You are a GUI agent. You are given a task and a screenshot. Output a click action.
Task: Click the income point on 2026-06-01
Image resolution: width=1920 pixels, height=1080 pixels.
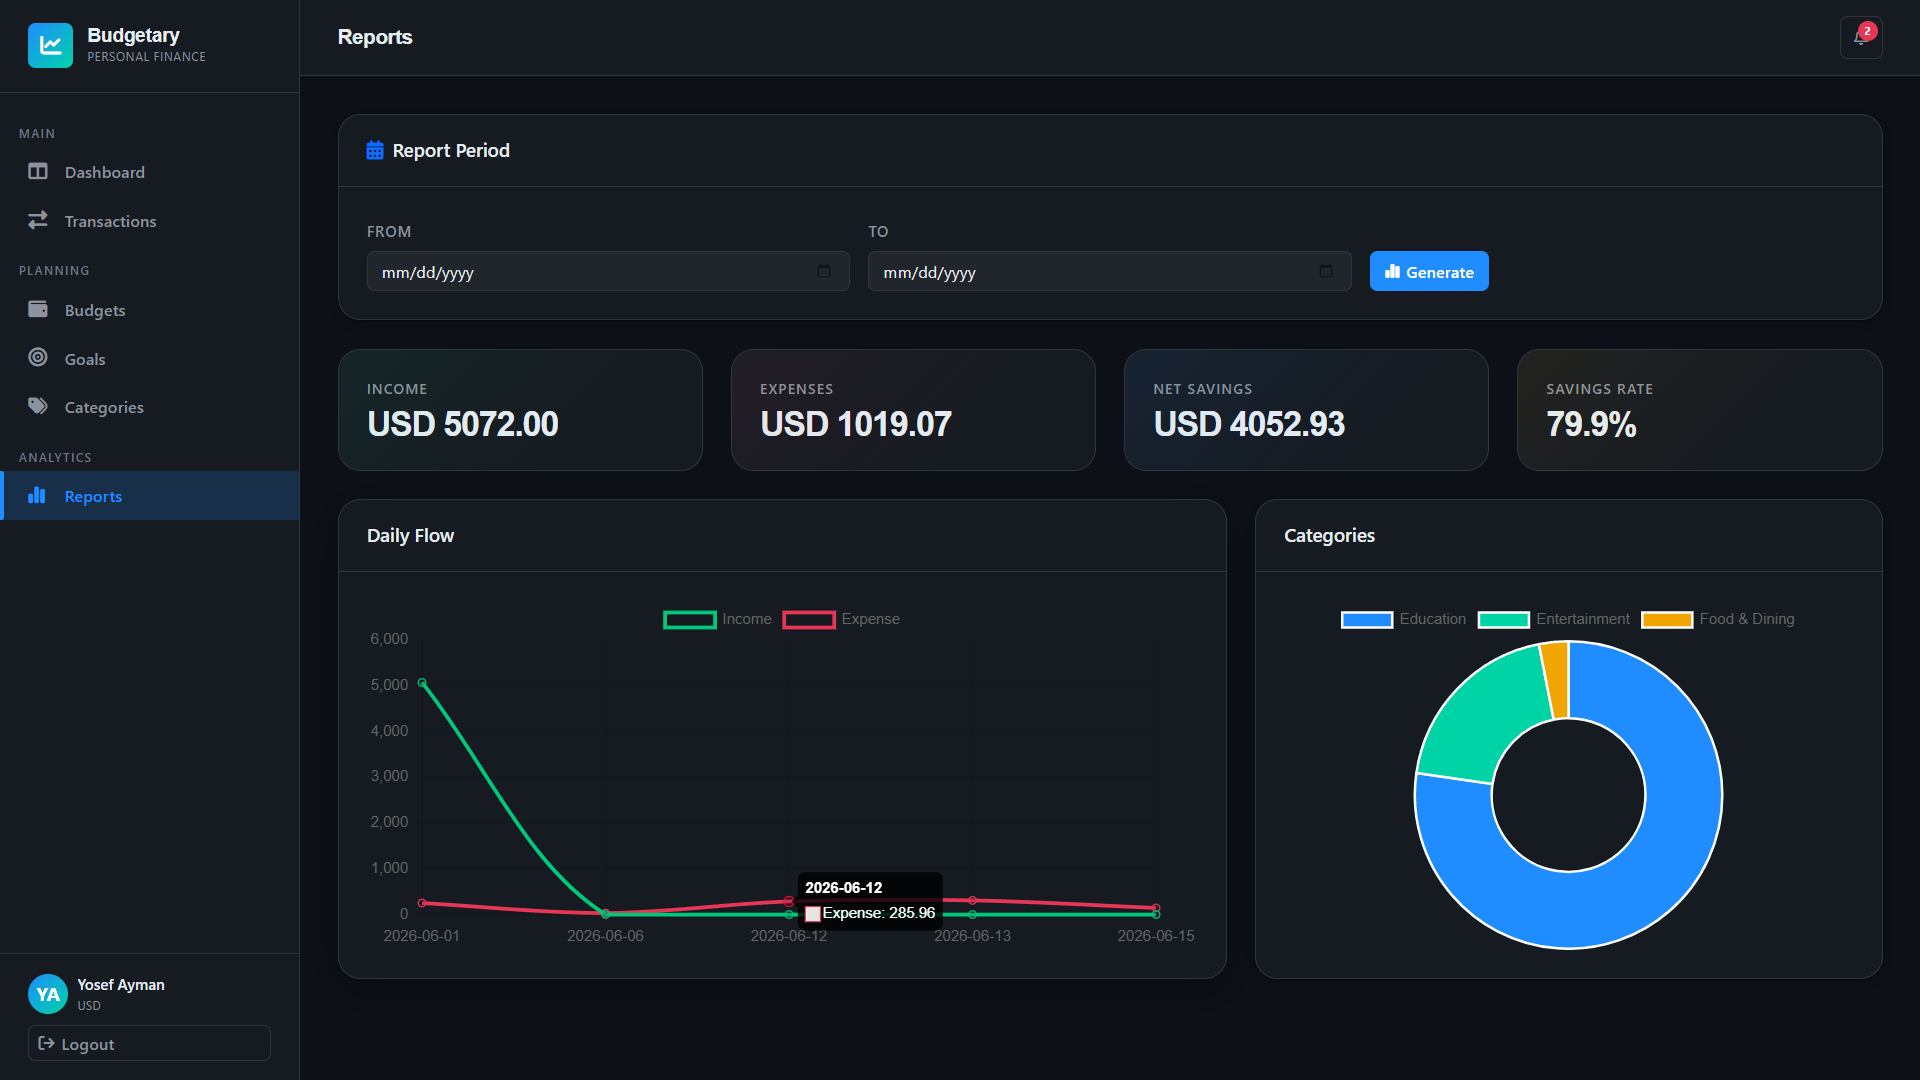[422, 683]
